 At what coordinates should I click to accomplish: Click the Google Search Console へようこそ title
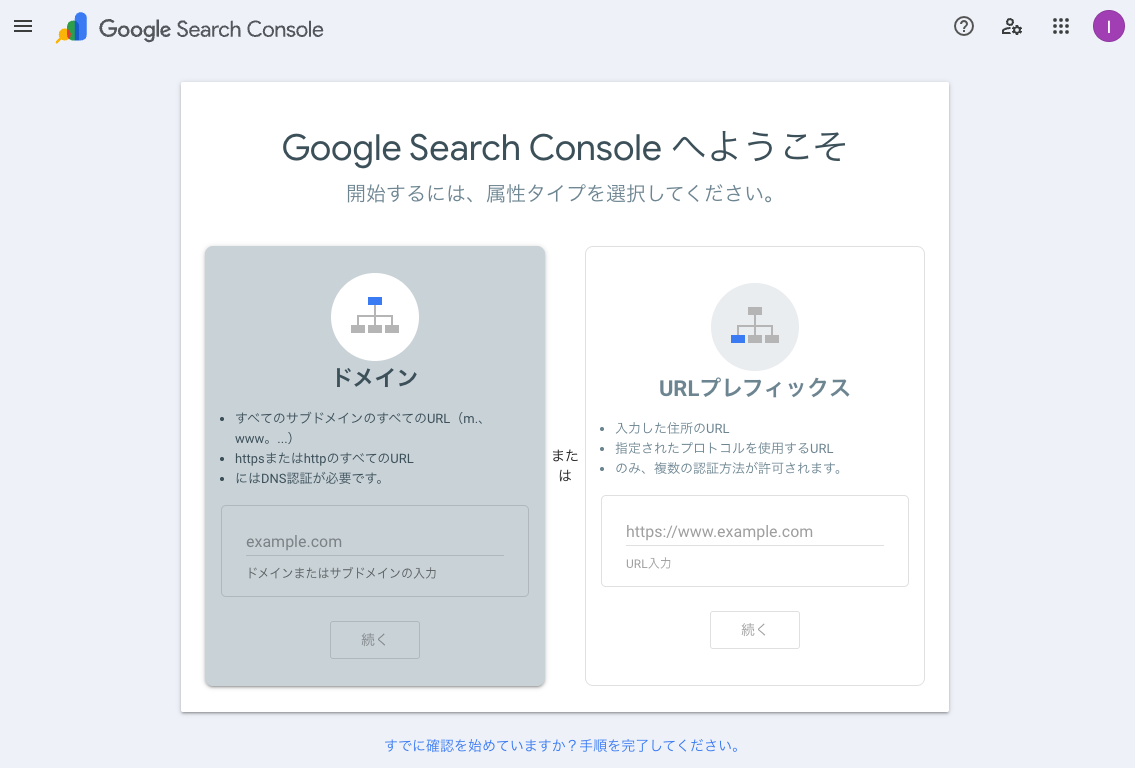point(564,148)
